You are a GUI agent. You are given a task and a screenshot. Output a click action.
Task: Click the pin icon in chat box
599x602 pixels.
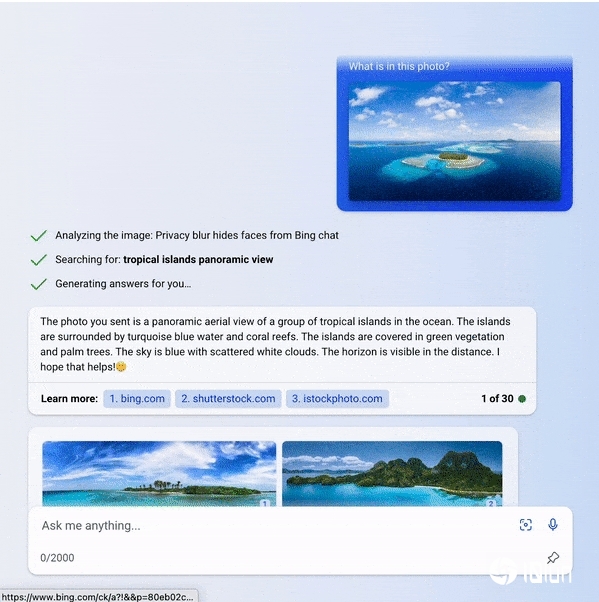tap(553, 557)
